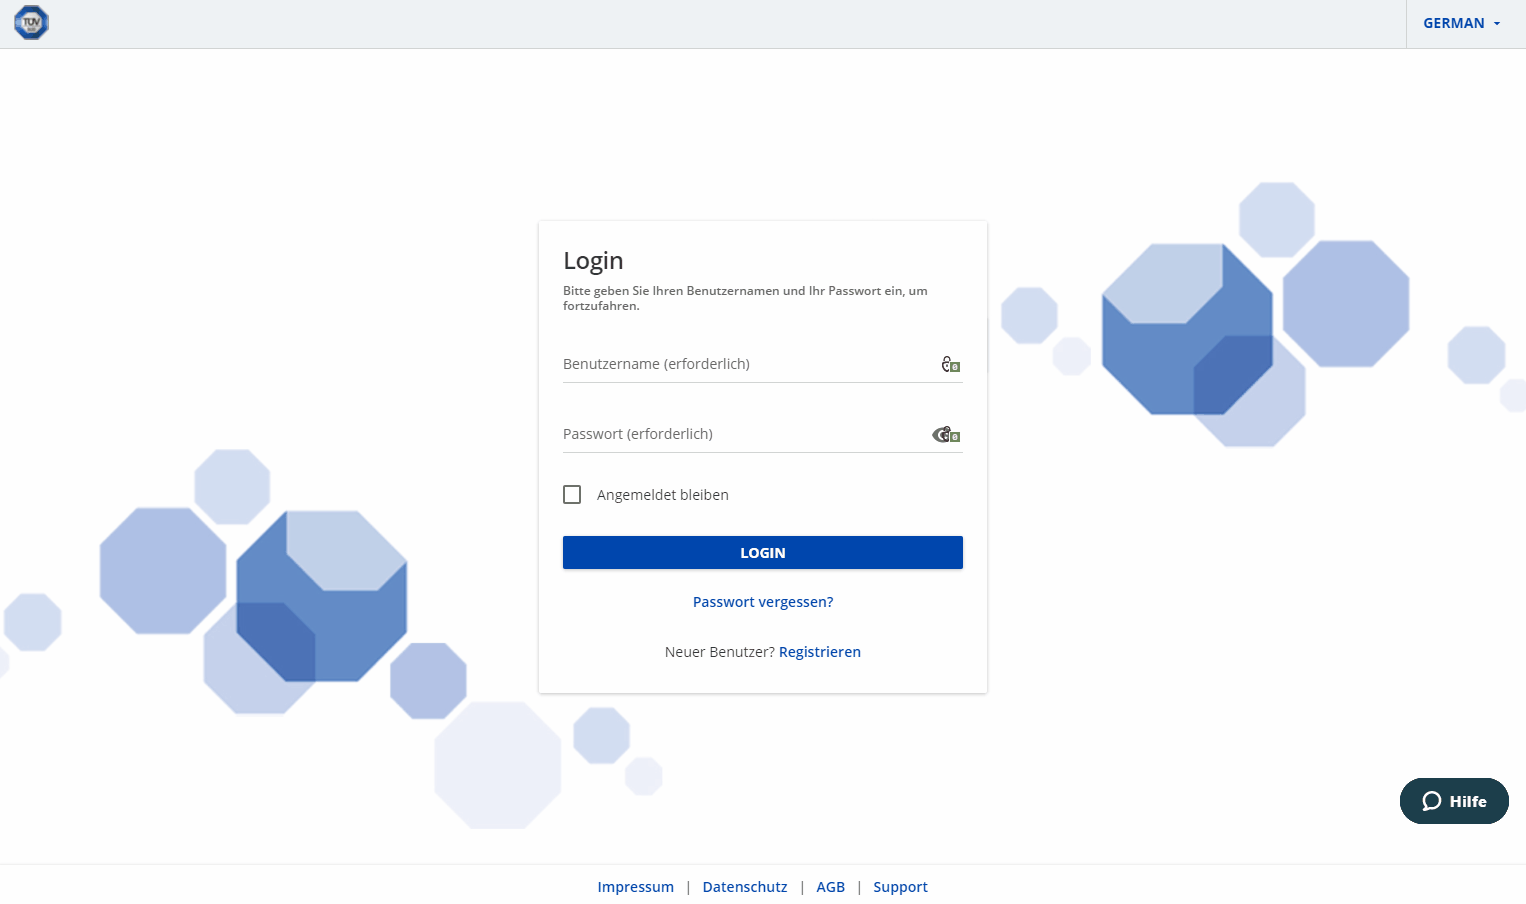Click the 'Passwort vergessen?' link

[762, 602]
